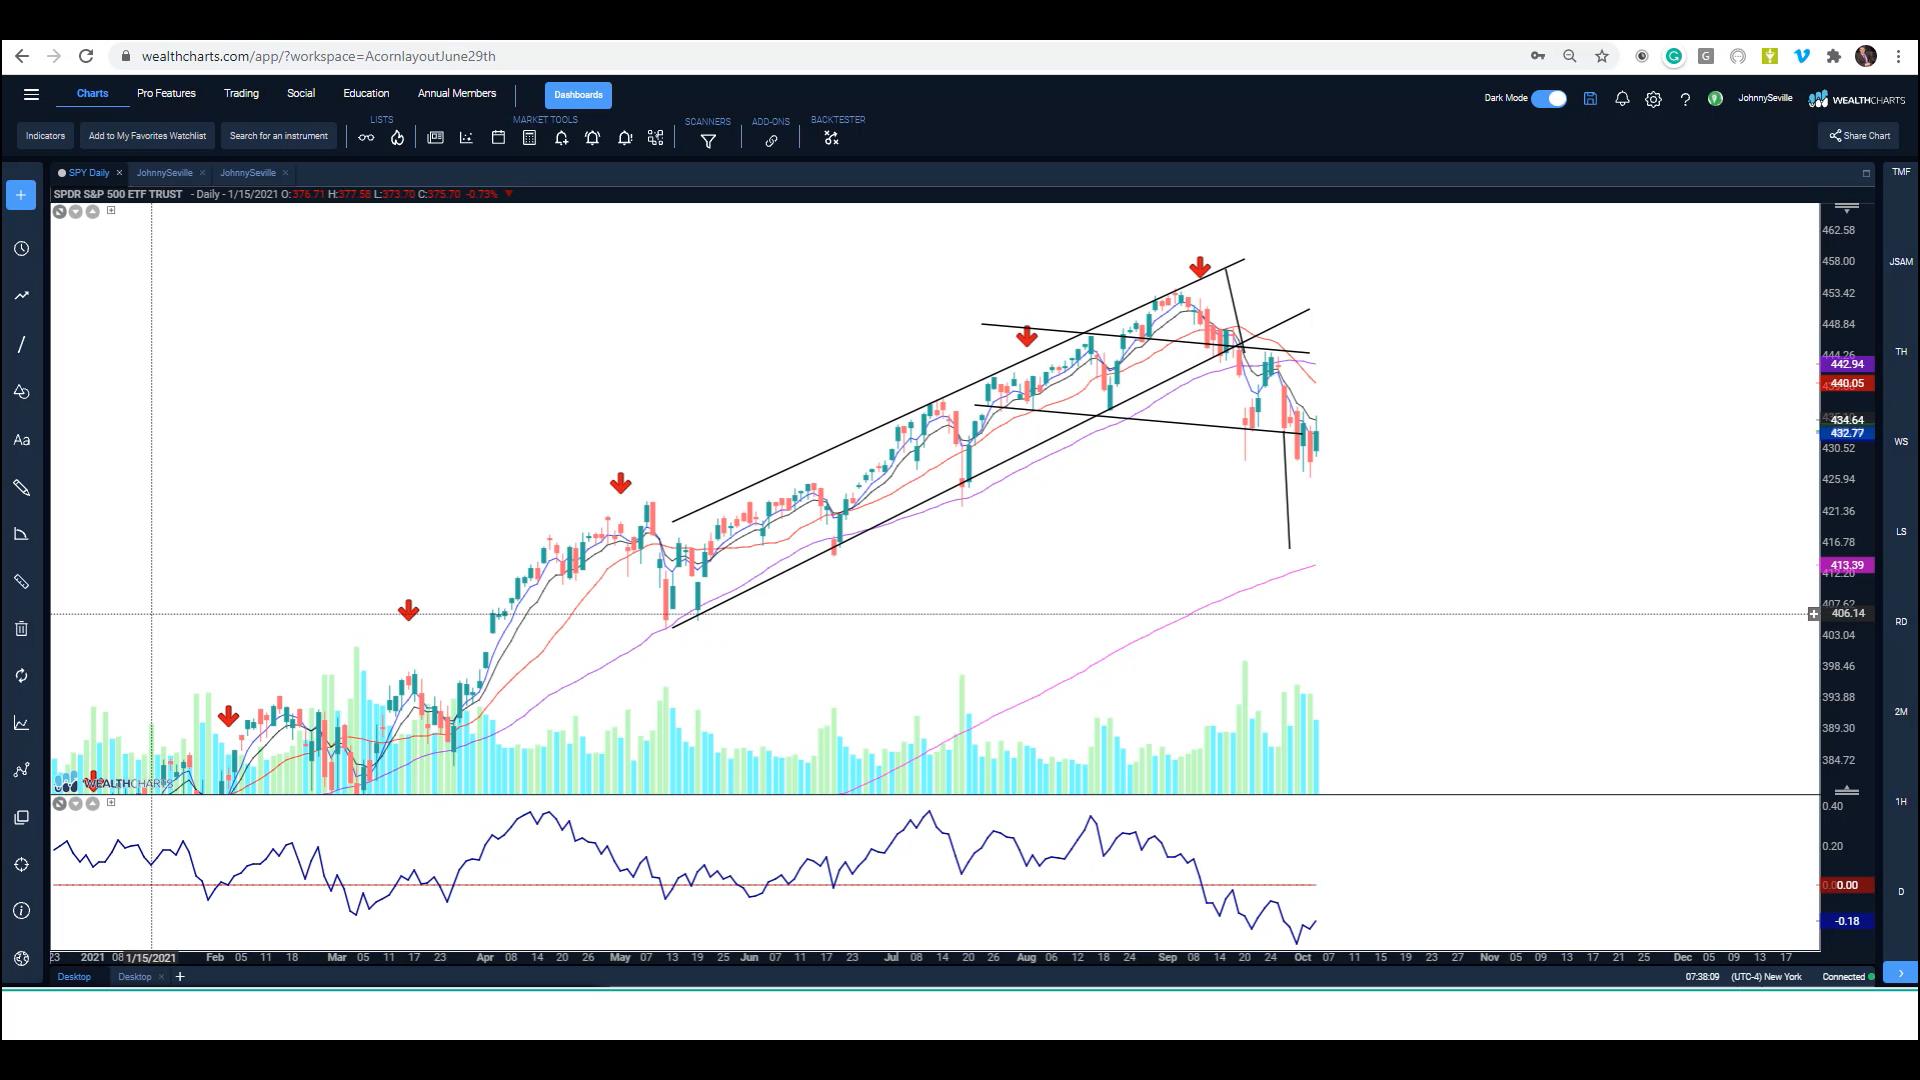Click the Share Chart button
The image size is (1920, 1080).
pyautogui.click(x=1859, y=136)
